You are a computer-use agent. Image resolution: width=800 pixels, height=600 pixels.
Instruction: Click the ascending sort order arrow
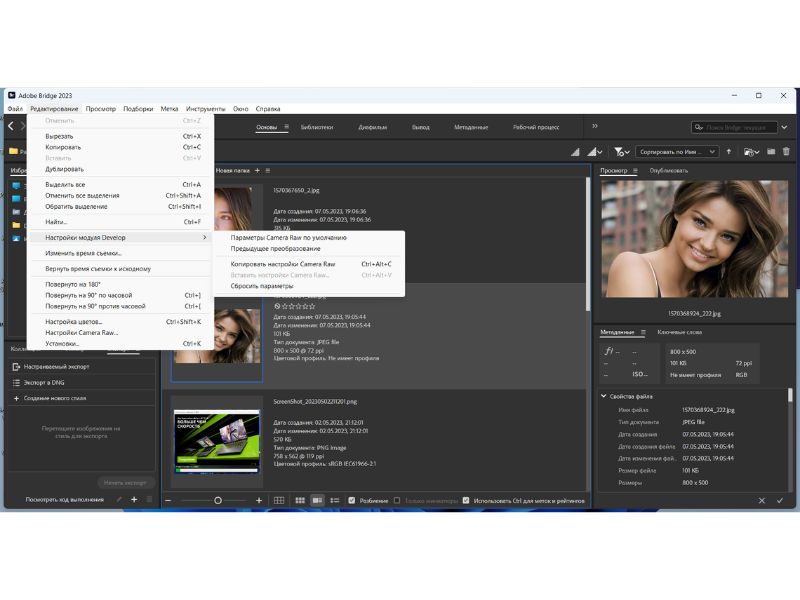[x=729, y=152]
